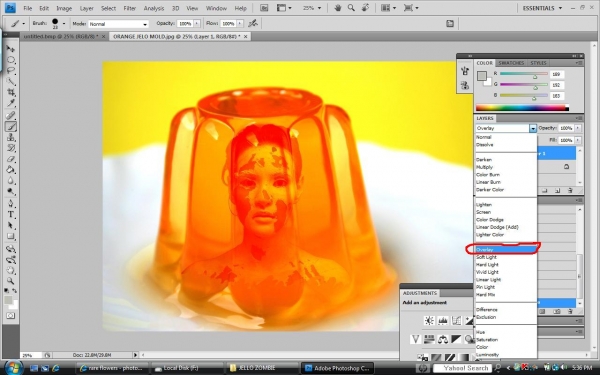Select the Path Selection tool
Screen dimensions: 600x375
pos(11,225)
